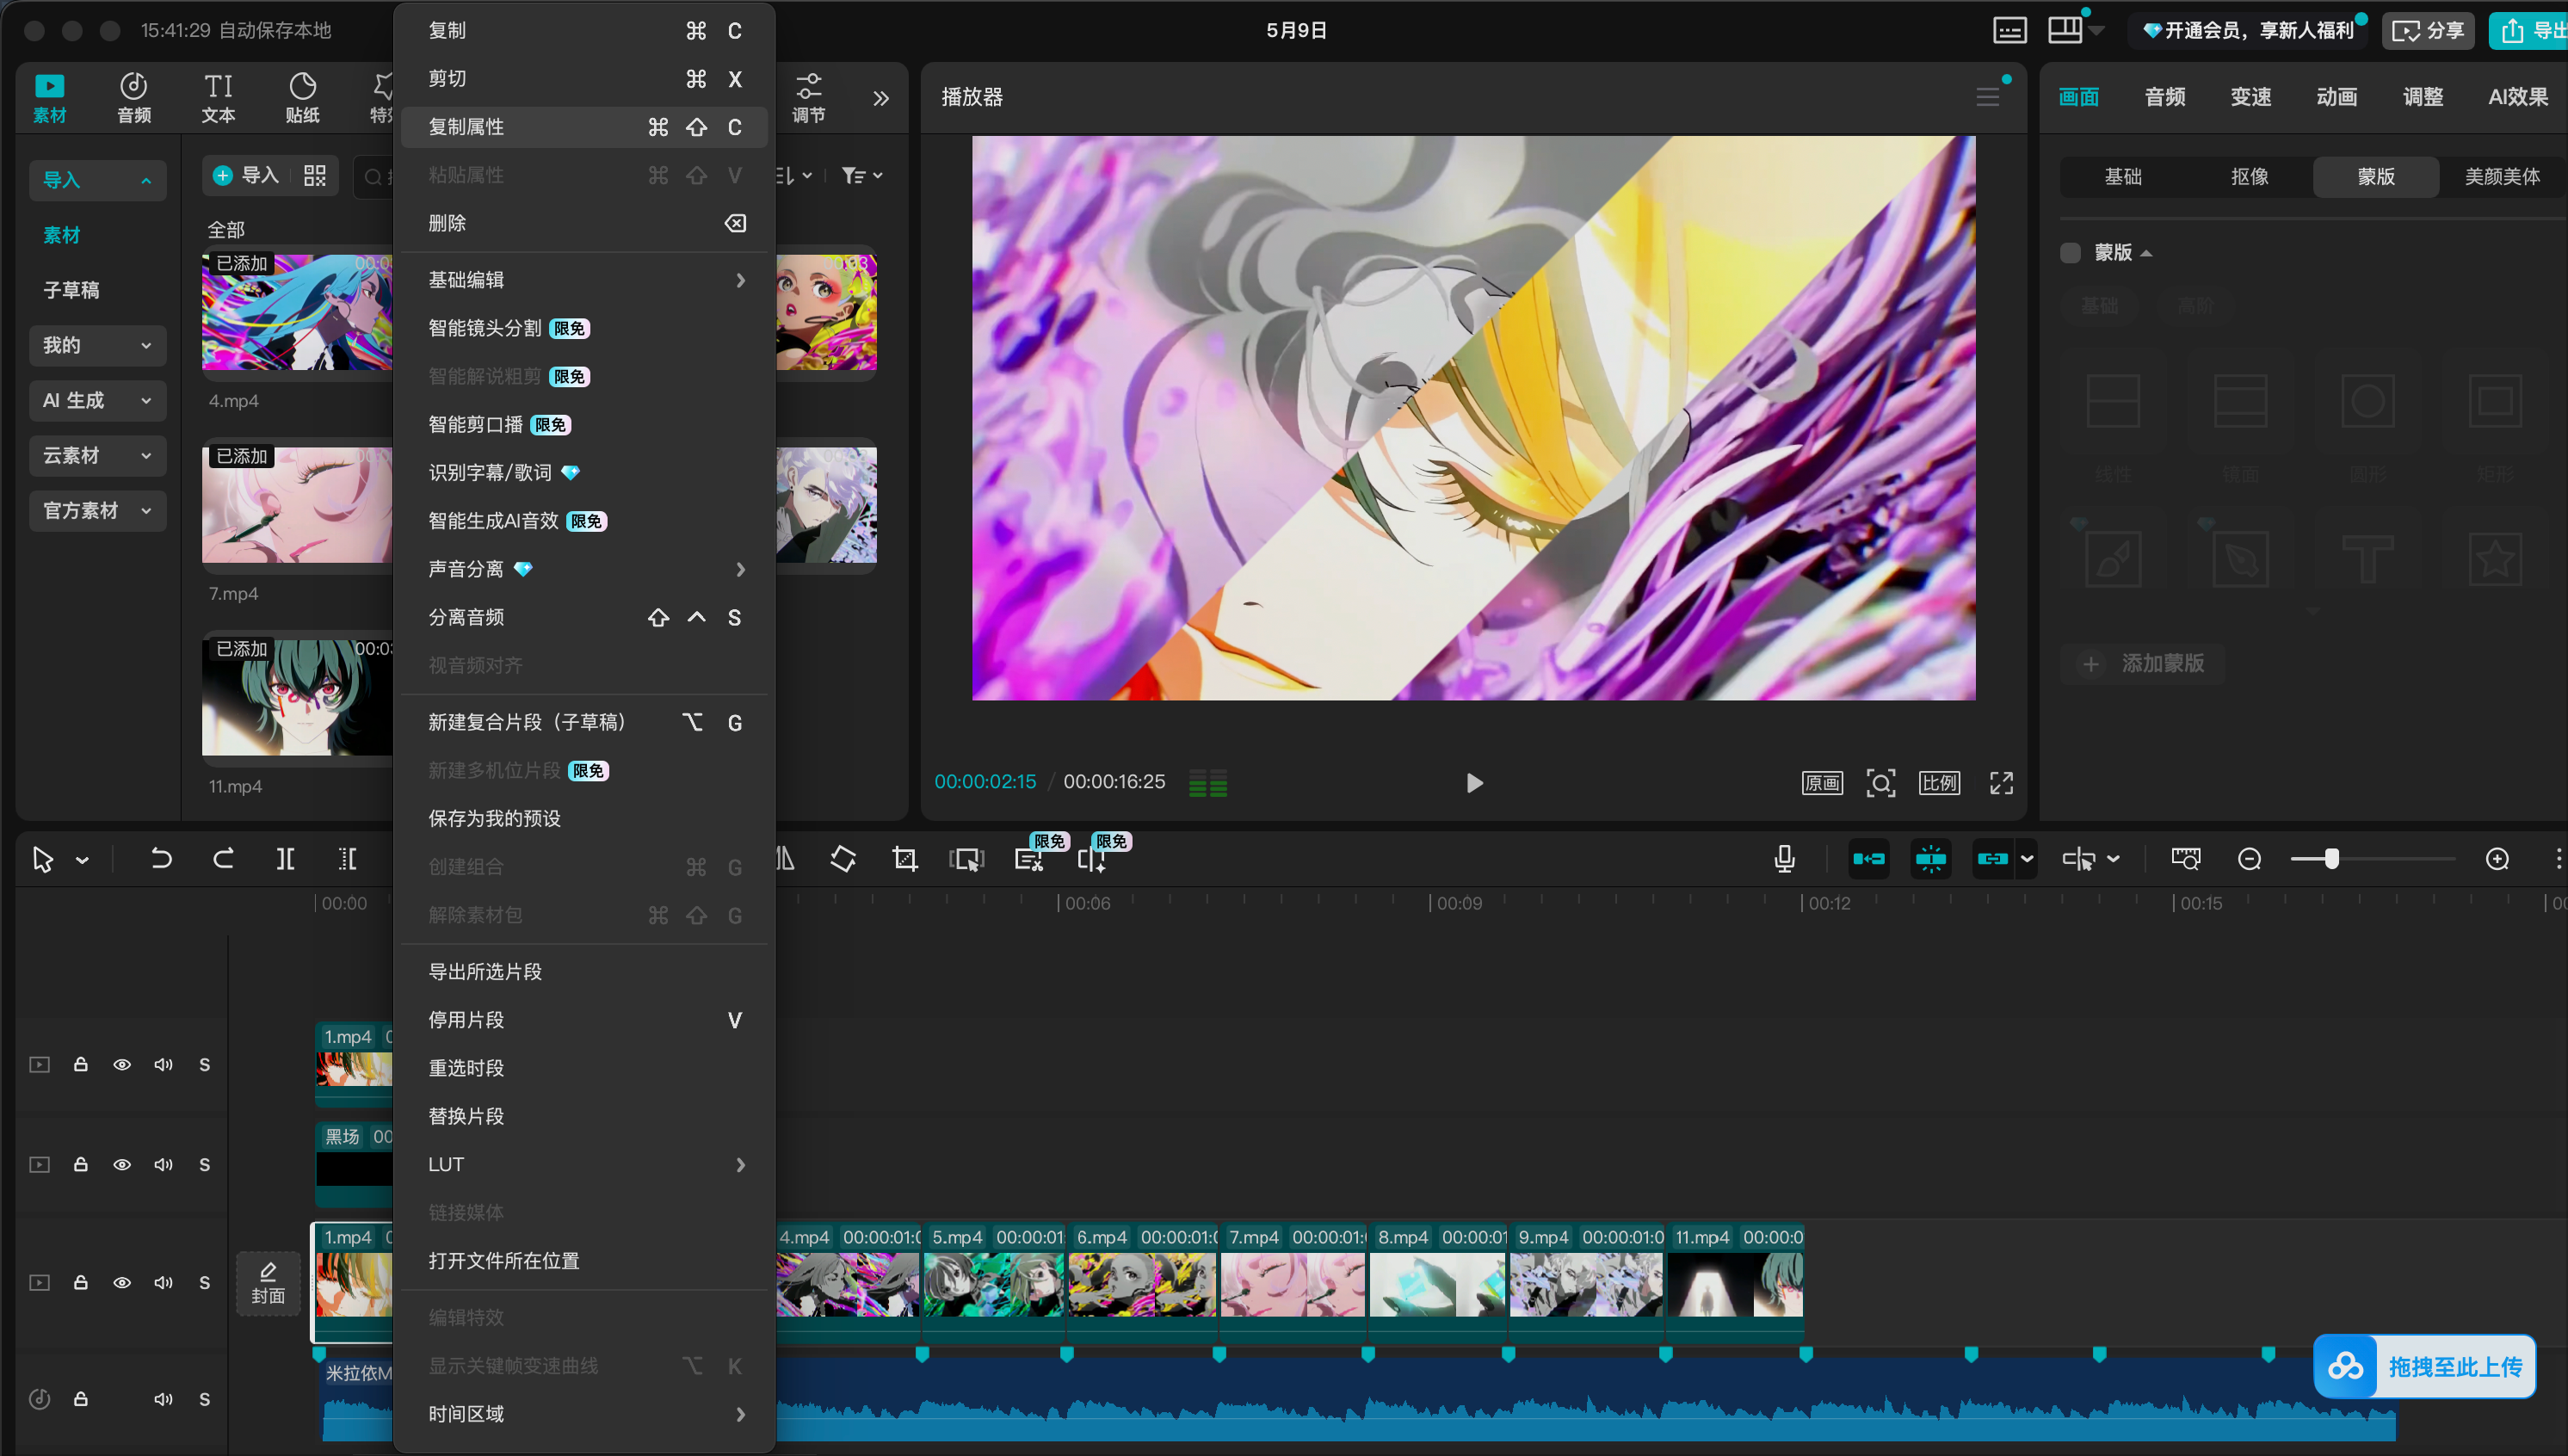Choose 替换片段 from context menu
2568x1456 pixels.
coord(585,1116)
